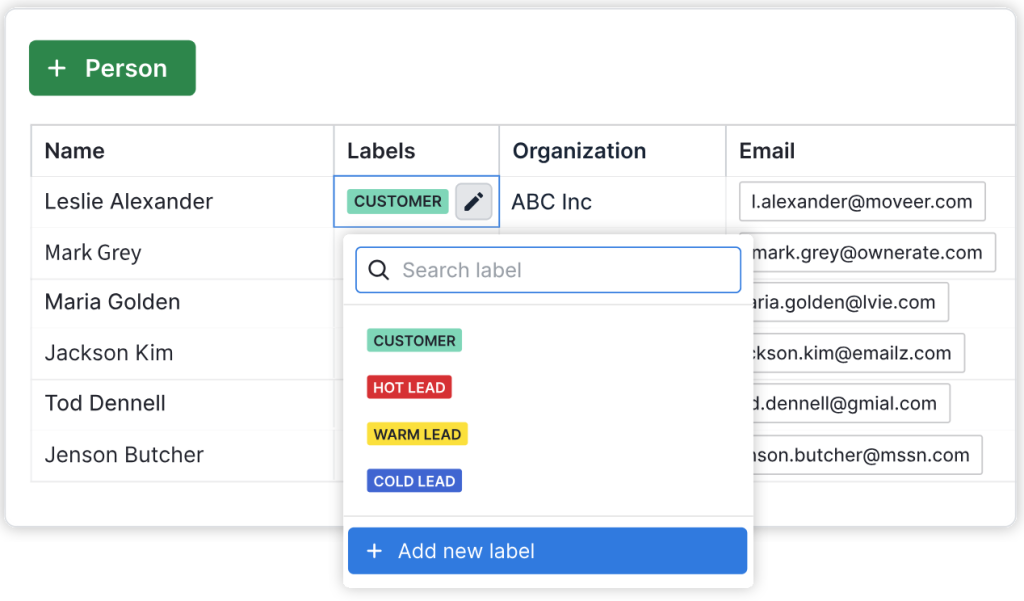
Task: Click the Organization column header
Action: tap(579, 151)
